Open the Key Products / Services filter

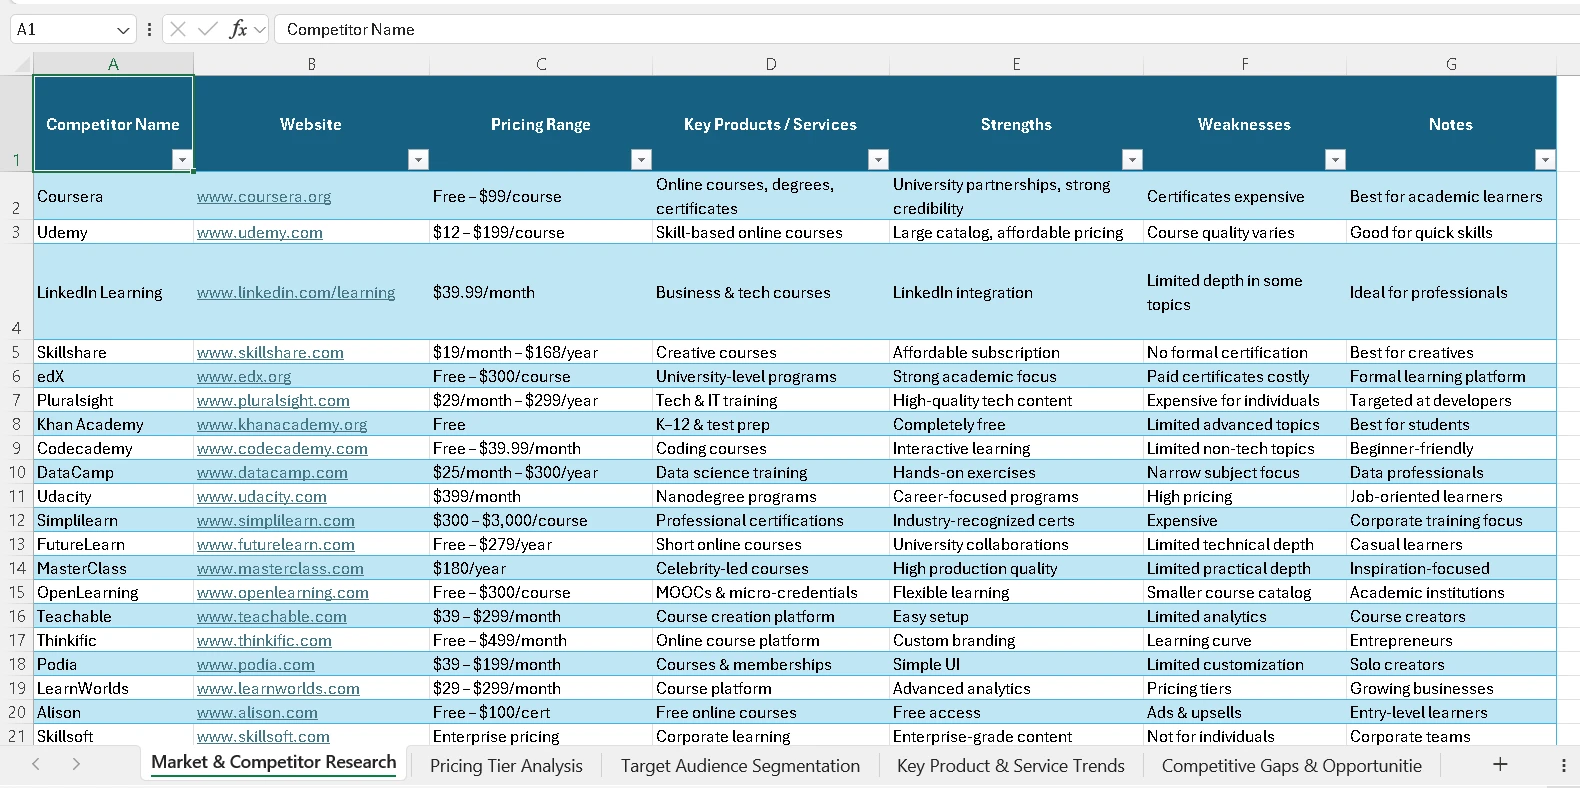click(x=878, y=159)
